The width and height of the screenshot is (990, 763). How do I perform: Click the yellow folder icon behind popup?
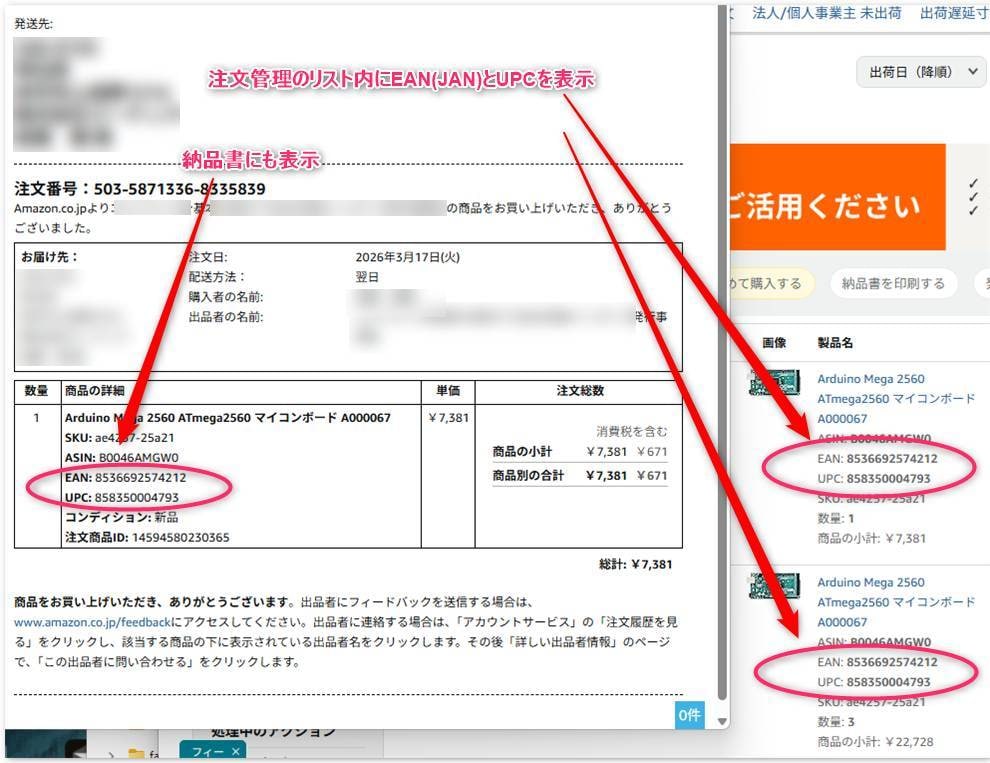pos(136,753)
